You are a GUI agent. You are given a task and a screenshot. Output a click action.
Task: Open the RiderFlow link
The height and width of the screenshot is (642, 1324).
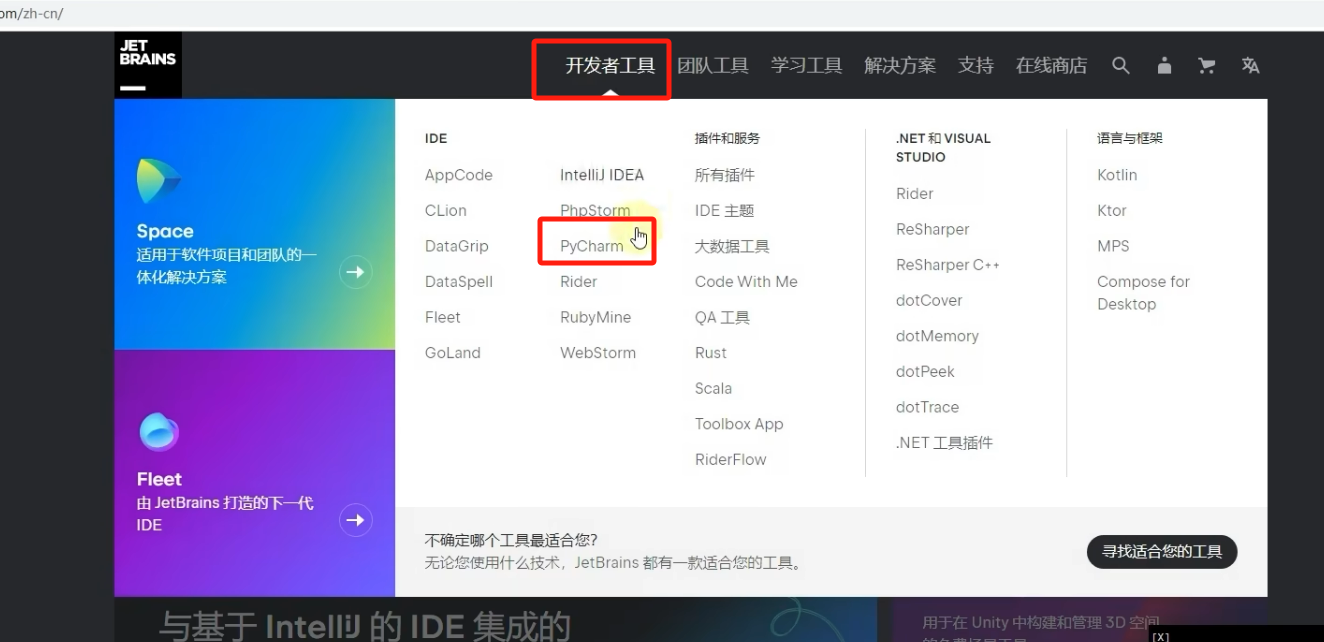[x=731, y=460]
